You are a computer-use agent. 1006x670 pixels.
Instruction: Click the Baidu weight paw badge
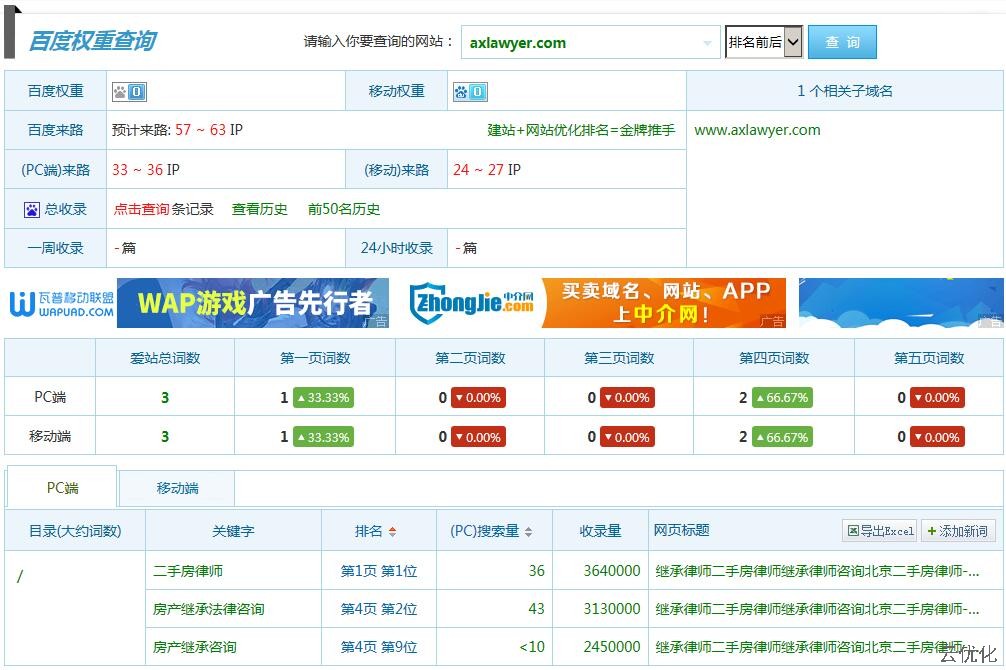point(128,92)
